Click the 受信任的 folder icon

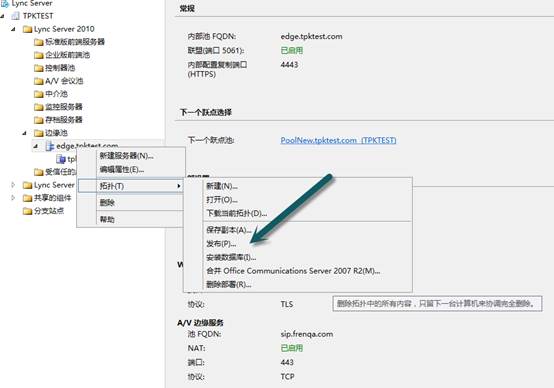tap(39, 172)
